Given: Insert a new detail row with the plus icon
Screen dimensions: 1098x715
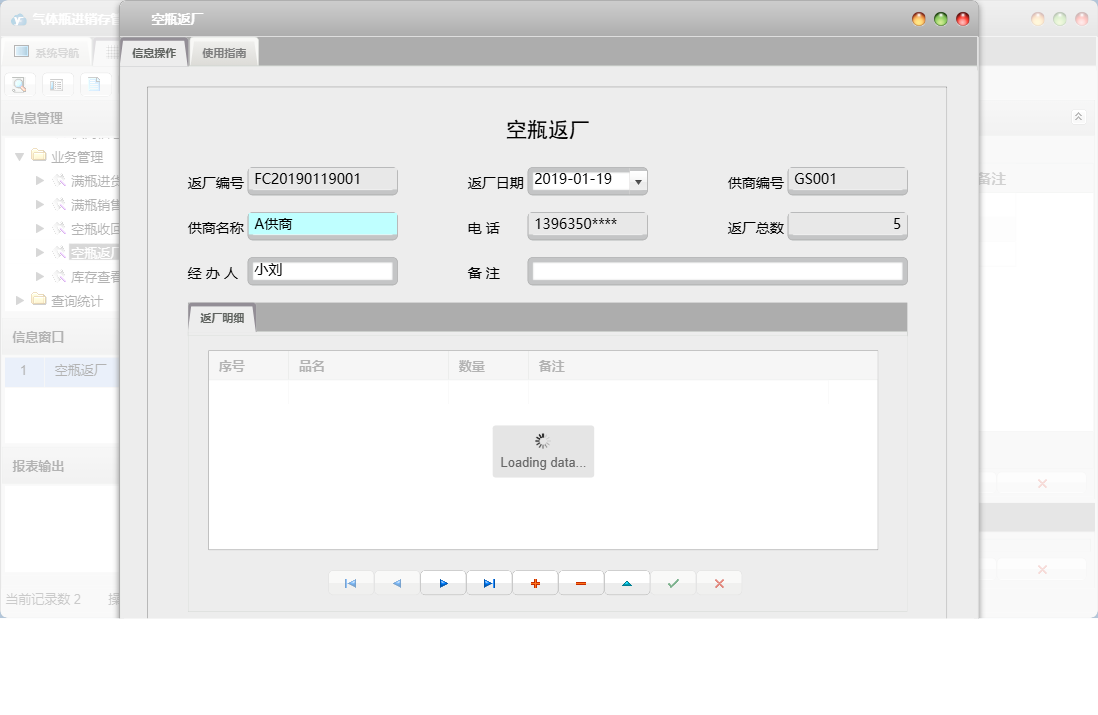Looking at the screenshot, I should tap(535, 582).
